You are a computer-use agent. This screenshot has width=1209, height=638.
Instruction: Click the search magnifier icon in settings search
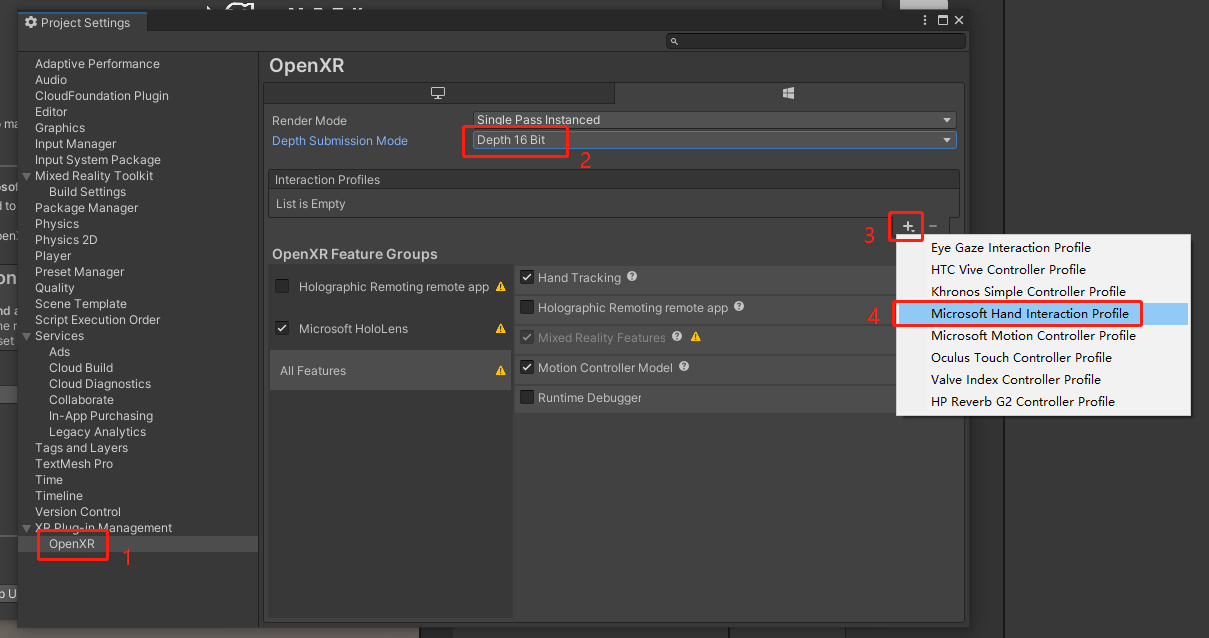(675, 42)
